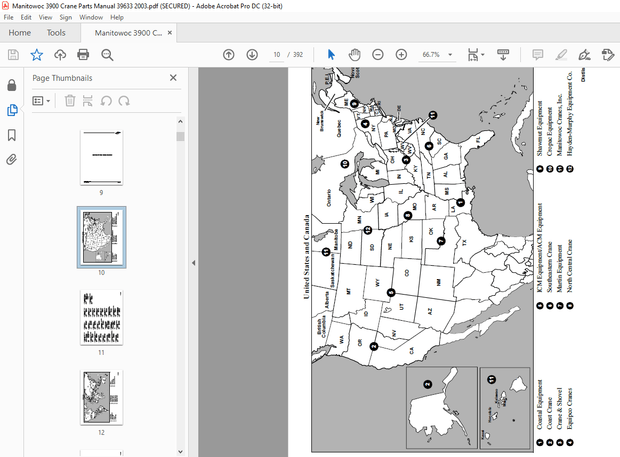Viewport: 620px width, 457px height.
Task: Open the Window menu
Action: tap(91, 17)
